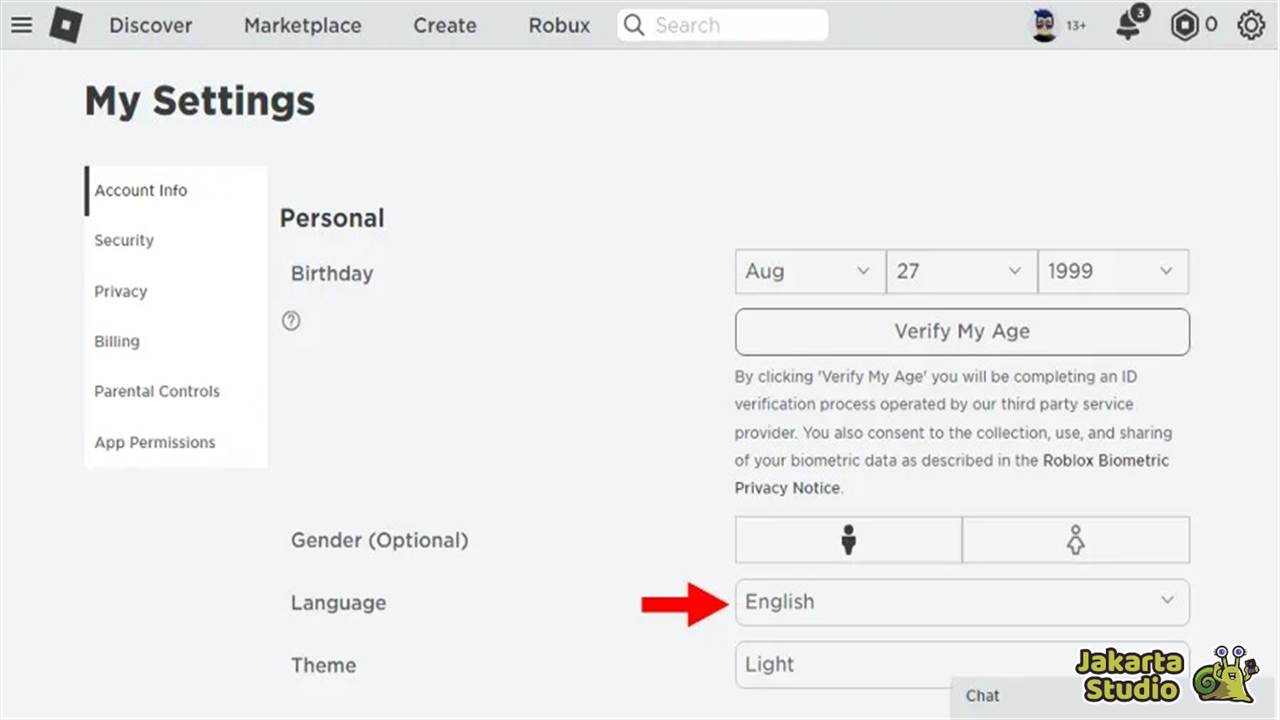Select the female gender option
The height and width of the screenshot is (720, 1280).
[1075, 539]
